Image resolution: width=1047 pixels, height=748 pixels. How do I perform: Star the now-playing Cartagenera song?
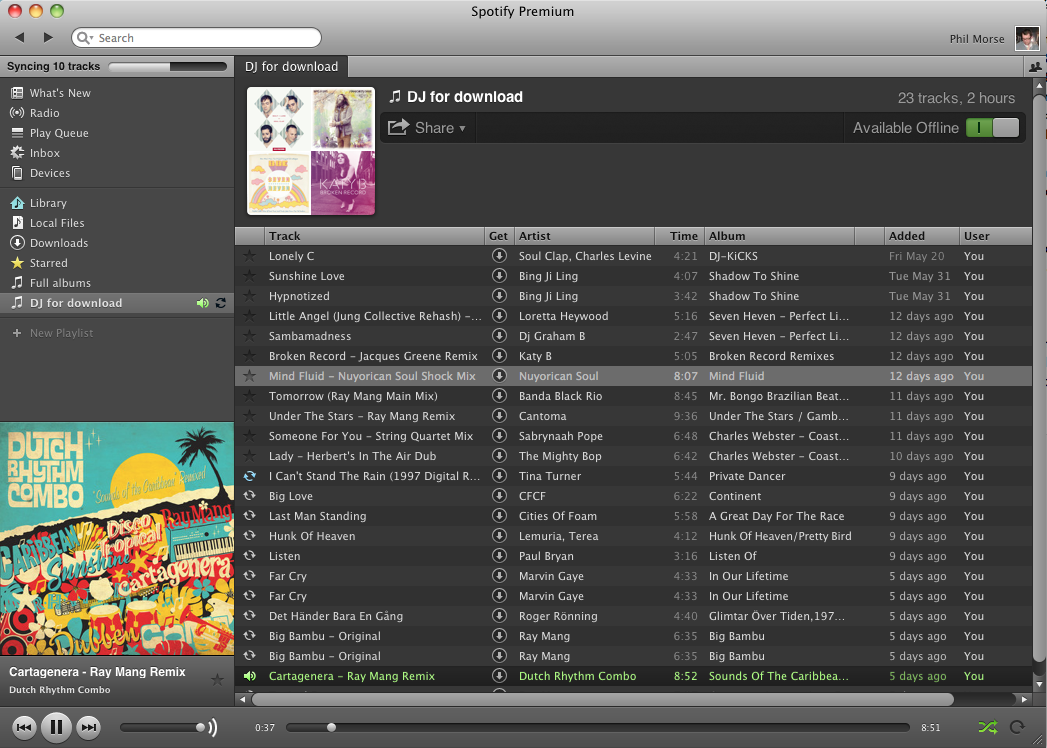tap(217, 680)
